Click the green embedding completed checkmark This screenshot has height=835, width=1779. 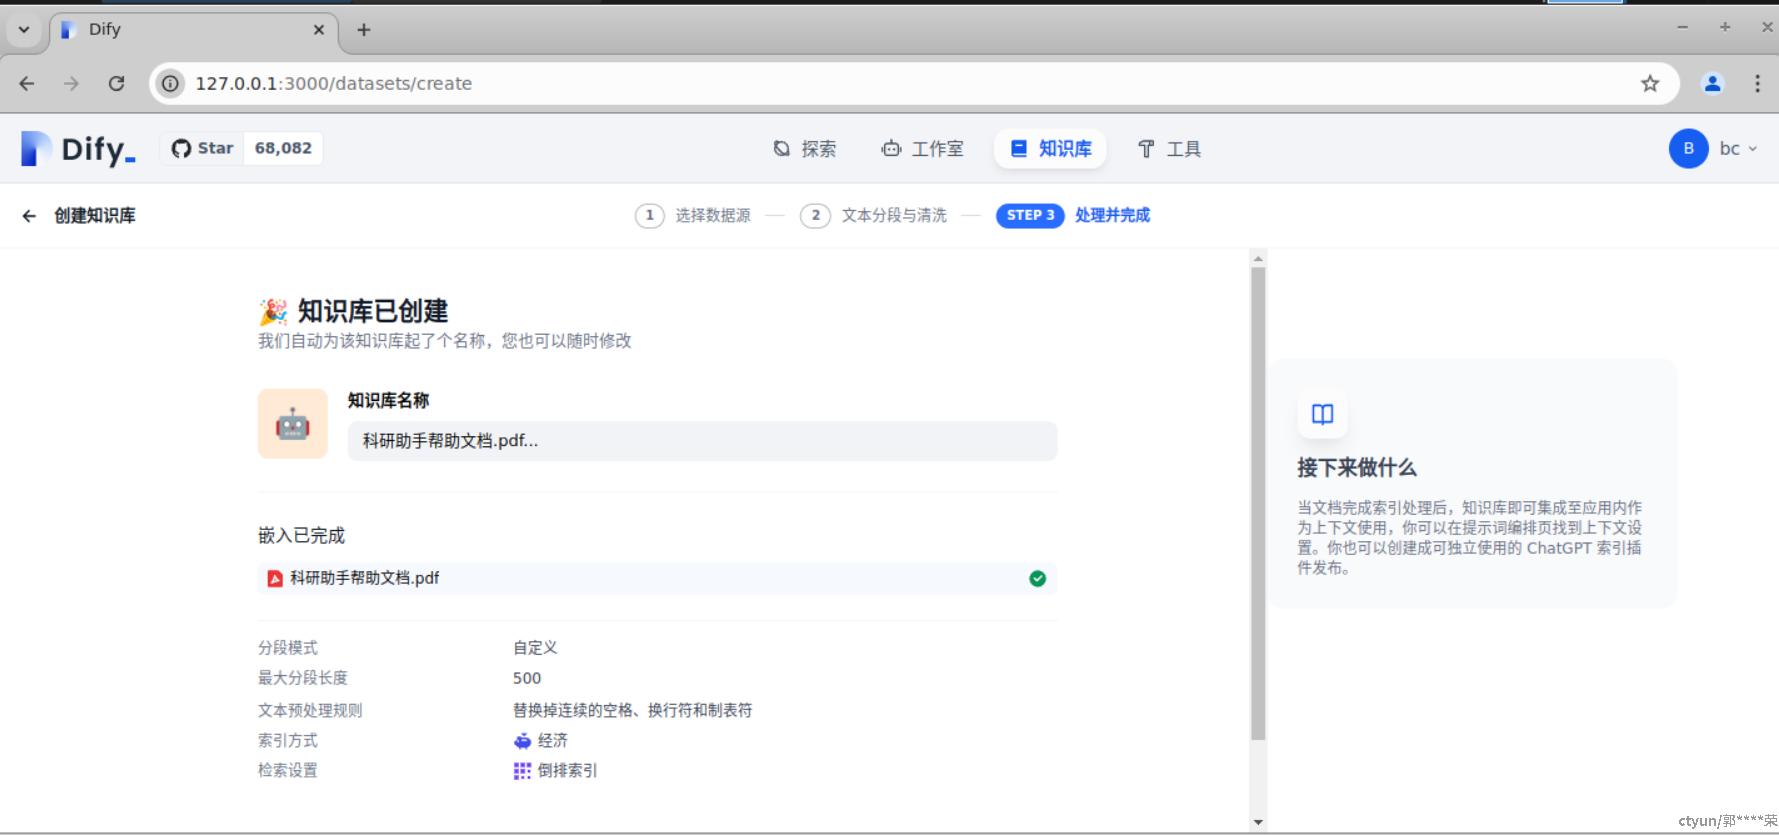(1037, 578)
